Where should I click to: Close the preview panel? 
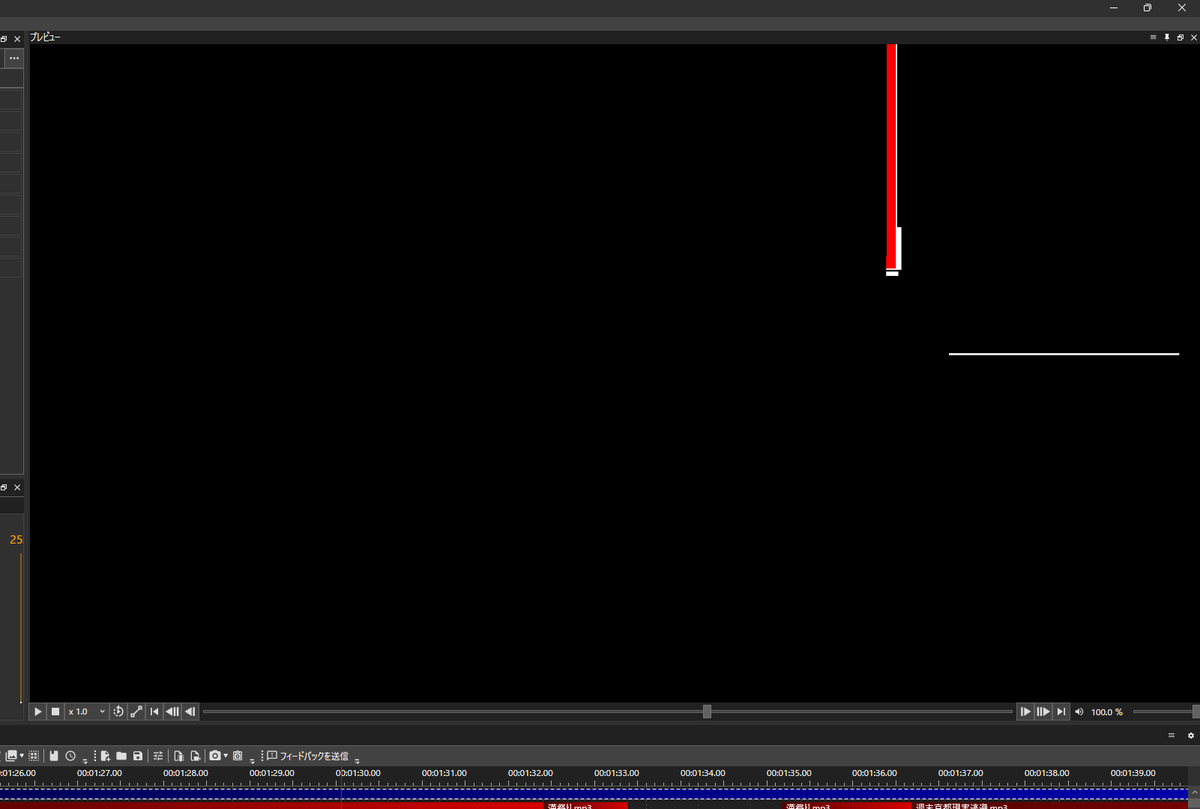click(x=1193, y=36)
